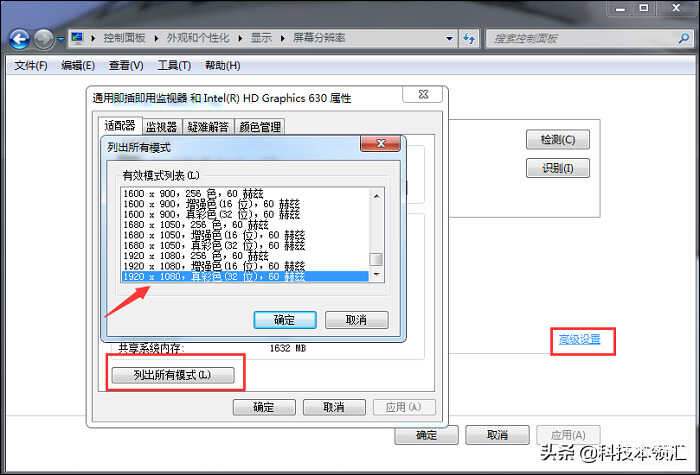
Task: Open the 工具(T) menu
Action: coord(174,66)
